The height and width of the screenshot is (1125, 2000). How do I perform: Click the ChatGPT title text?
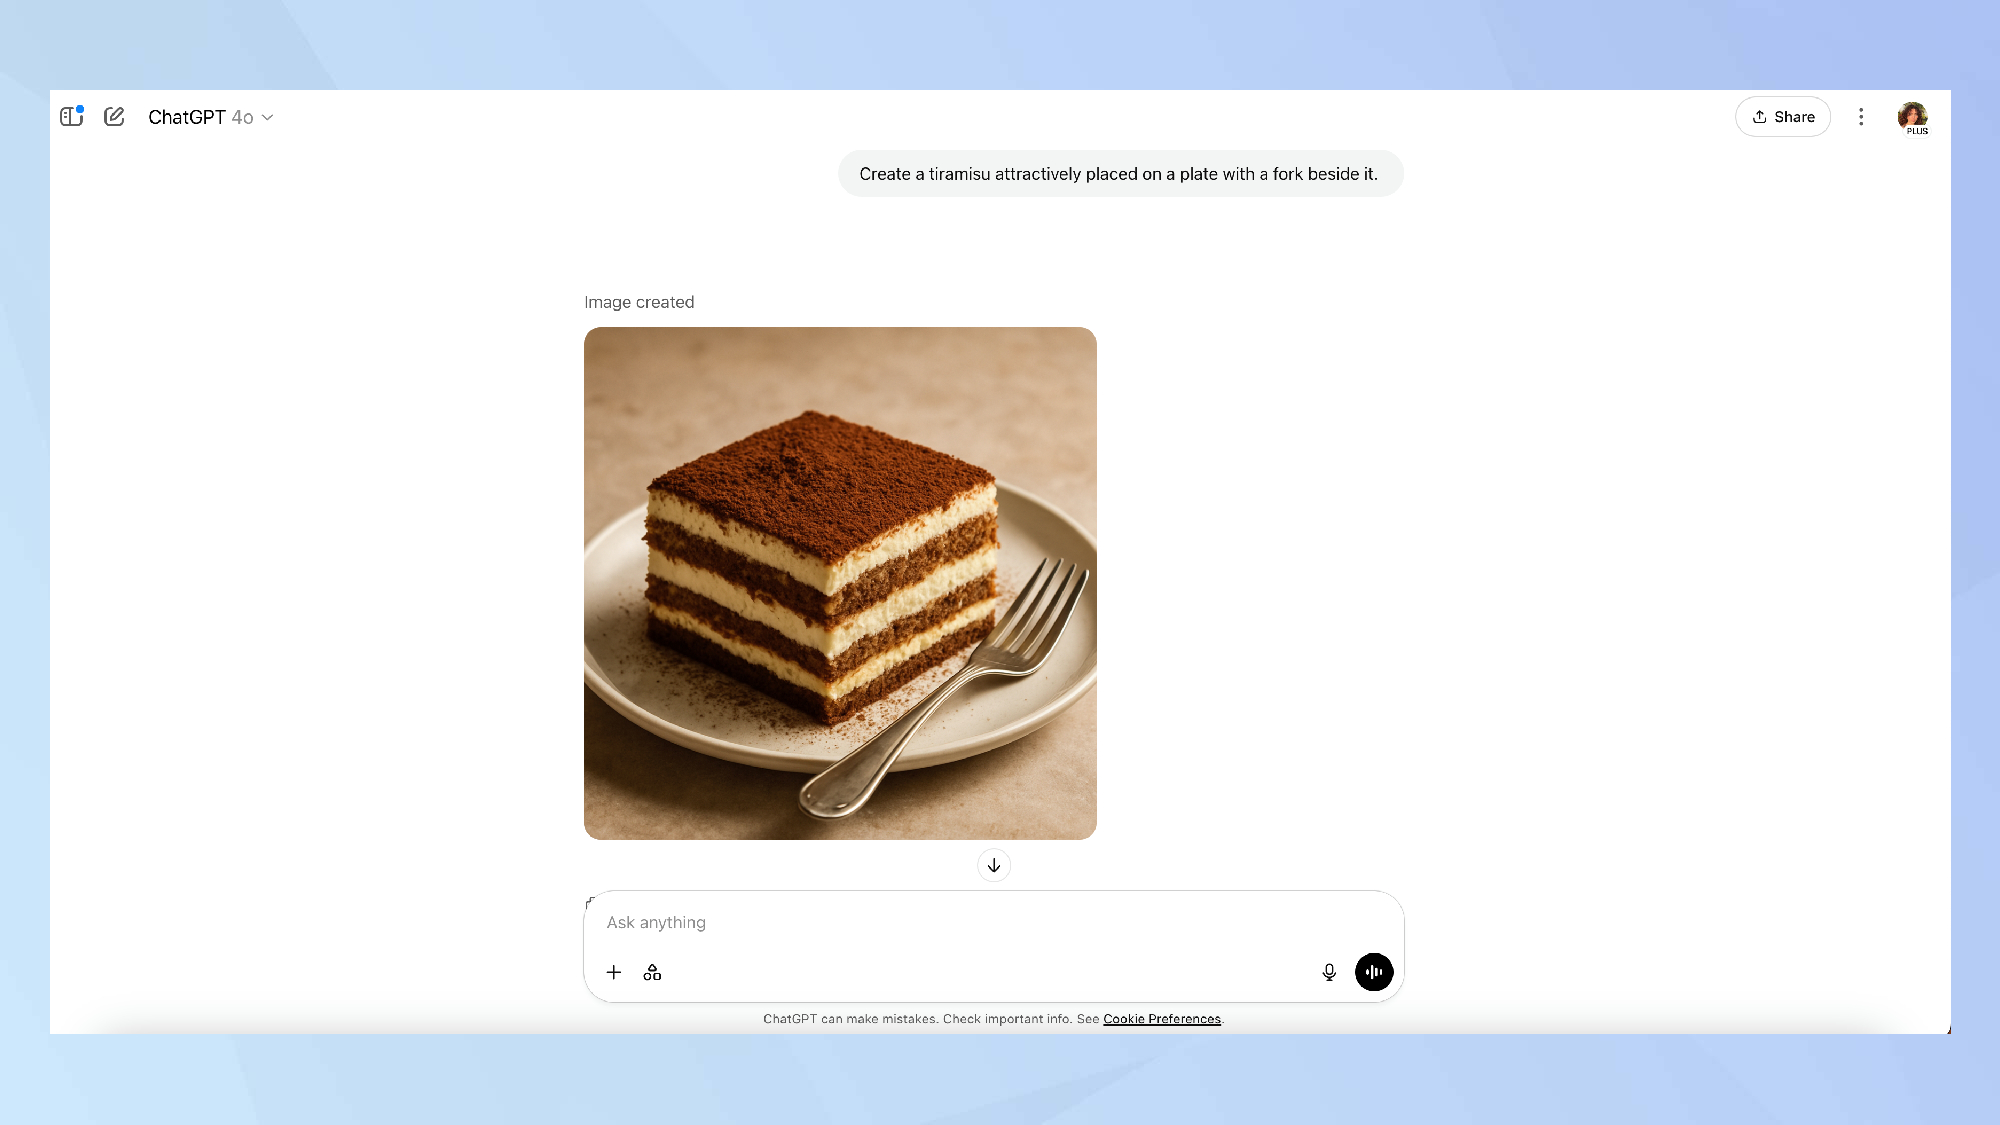click(x=187, y=117)
